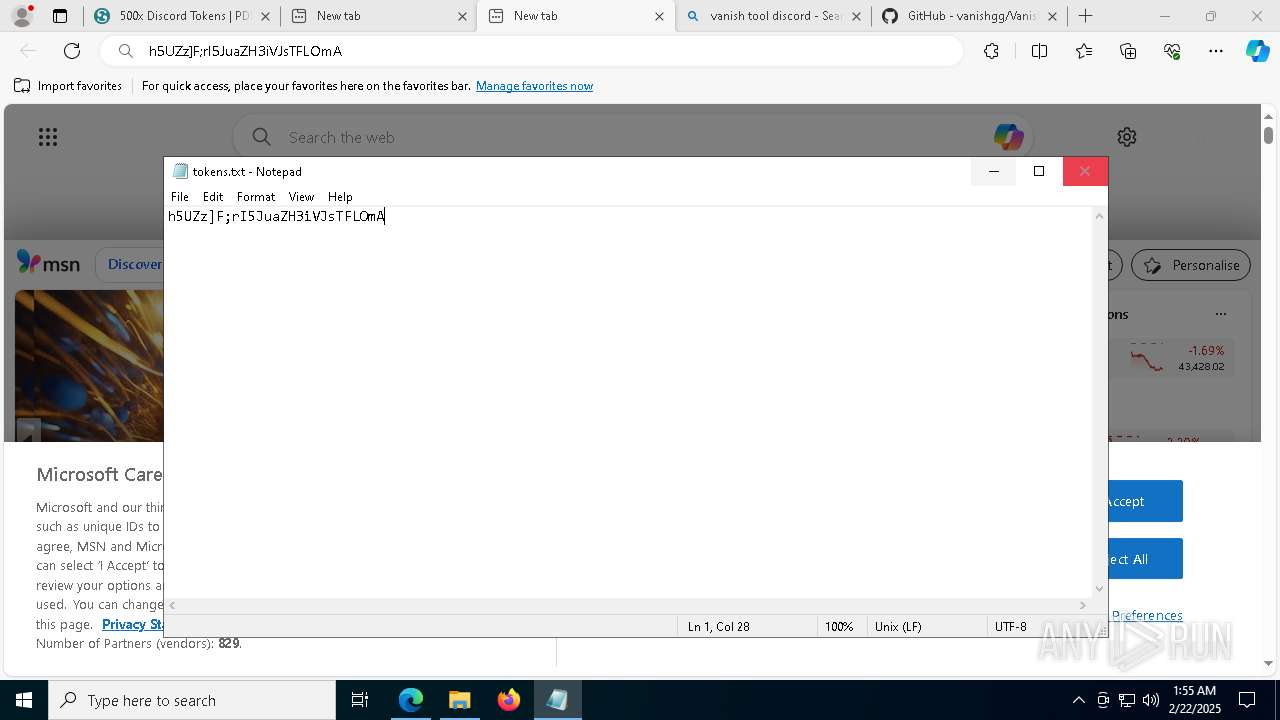
Task: Click the Unix (LF) status text
Action: click(898, 627)
